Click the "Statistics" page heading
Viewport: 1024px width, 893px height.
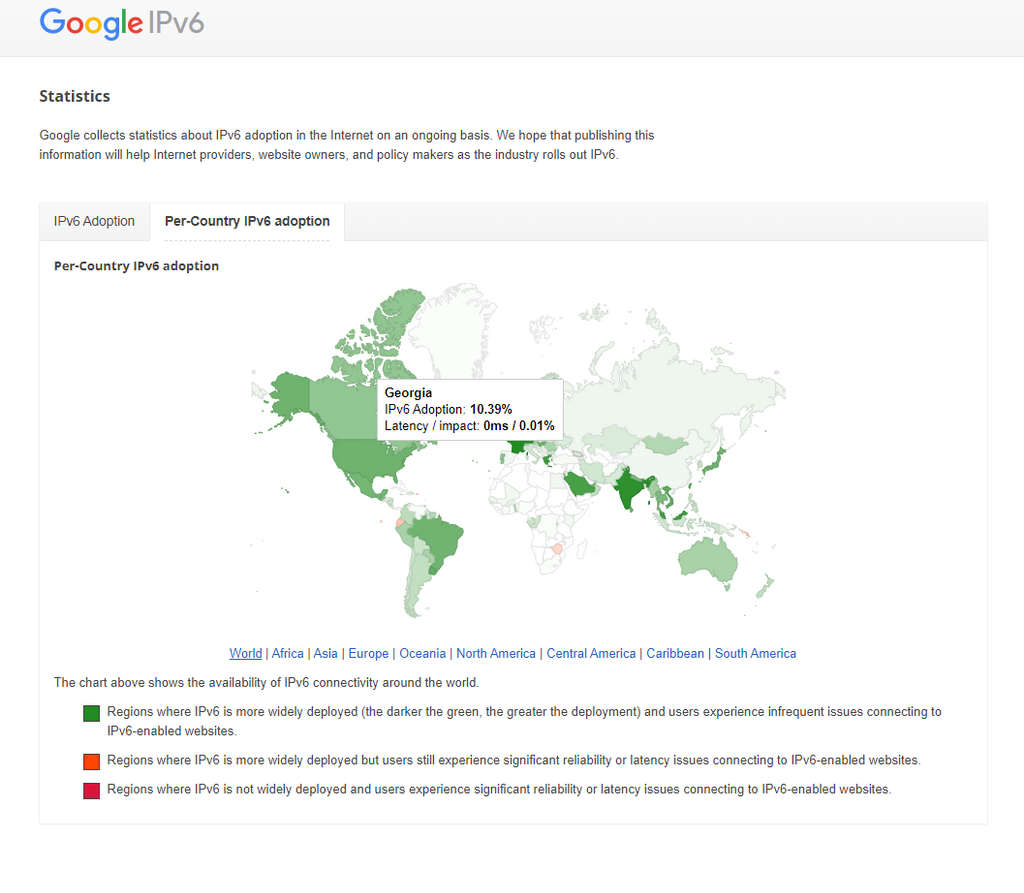tap(74, 96)
